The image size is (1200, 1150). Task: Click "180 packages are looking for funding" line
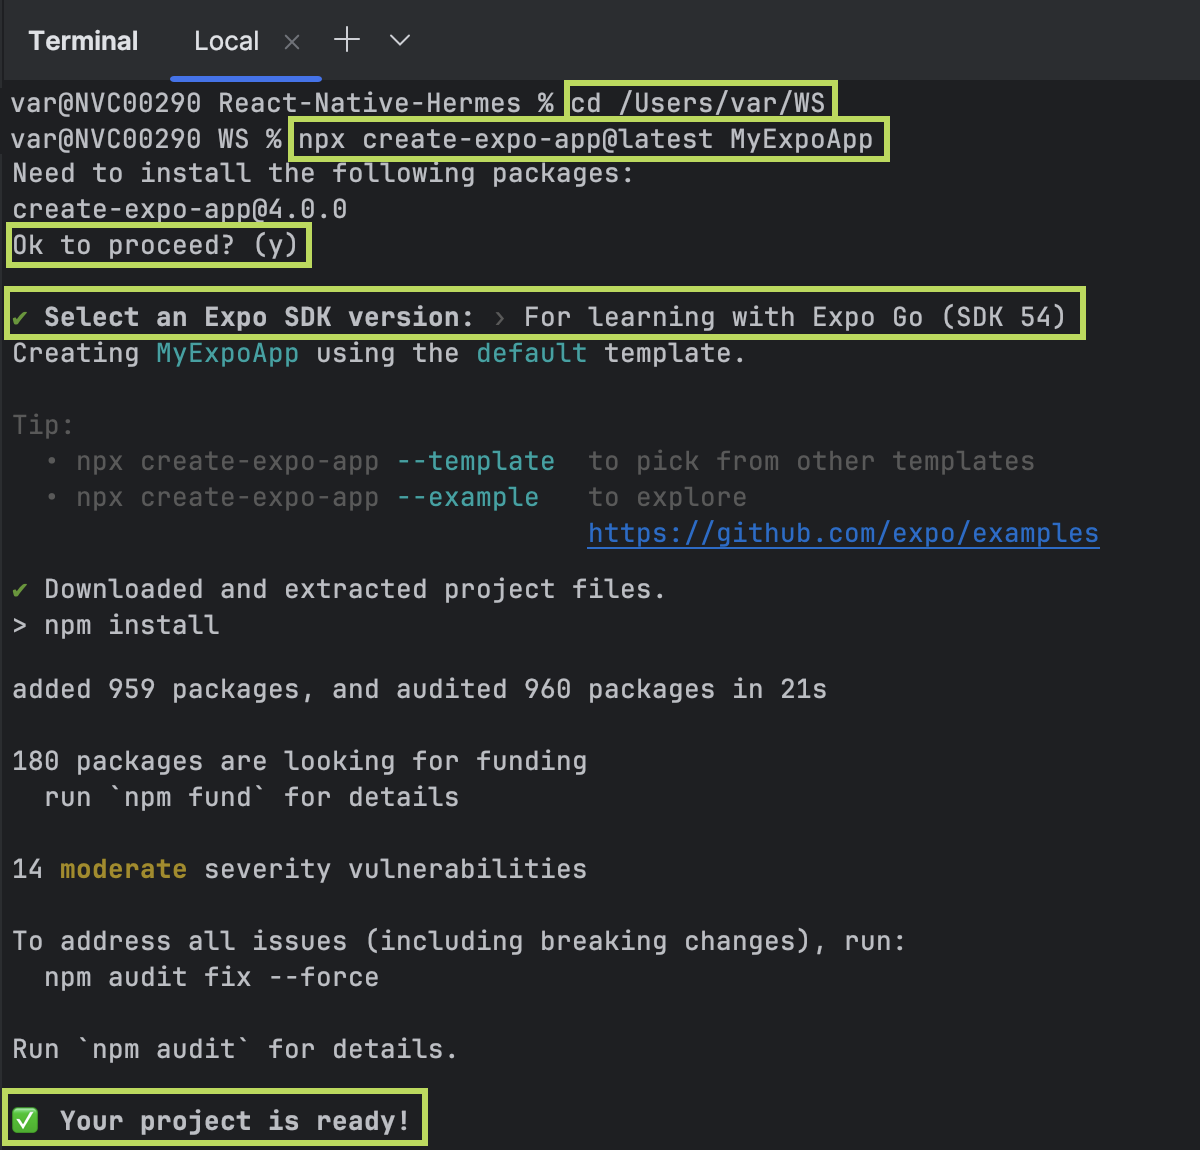(299, 761)
